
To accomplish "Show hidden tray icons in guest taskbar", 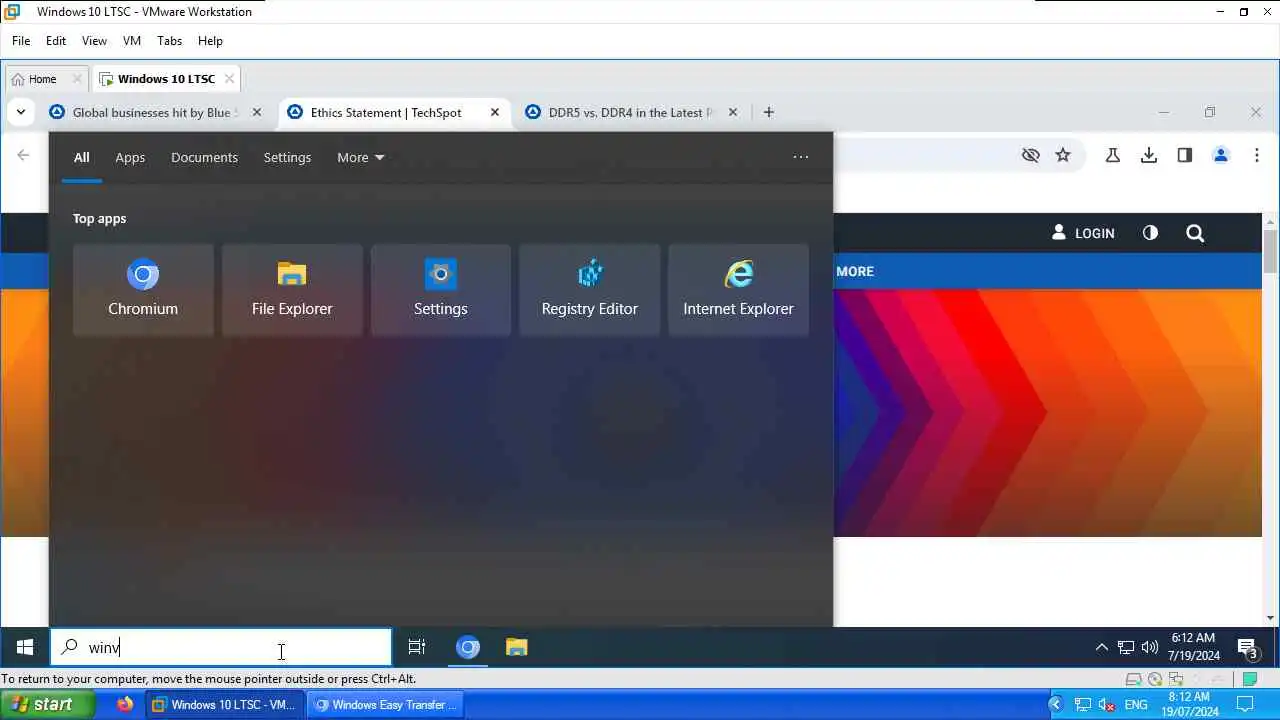I will coord(1102,647).
